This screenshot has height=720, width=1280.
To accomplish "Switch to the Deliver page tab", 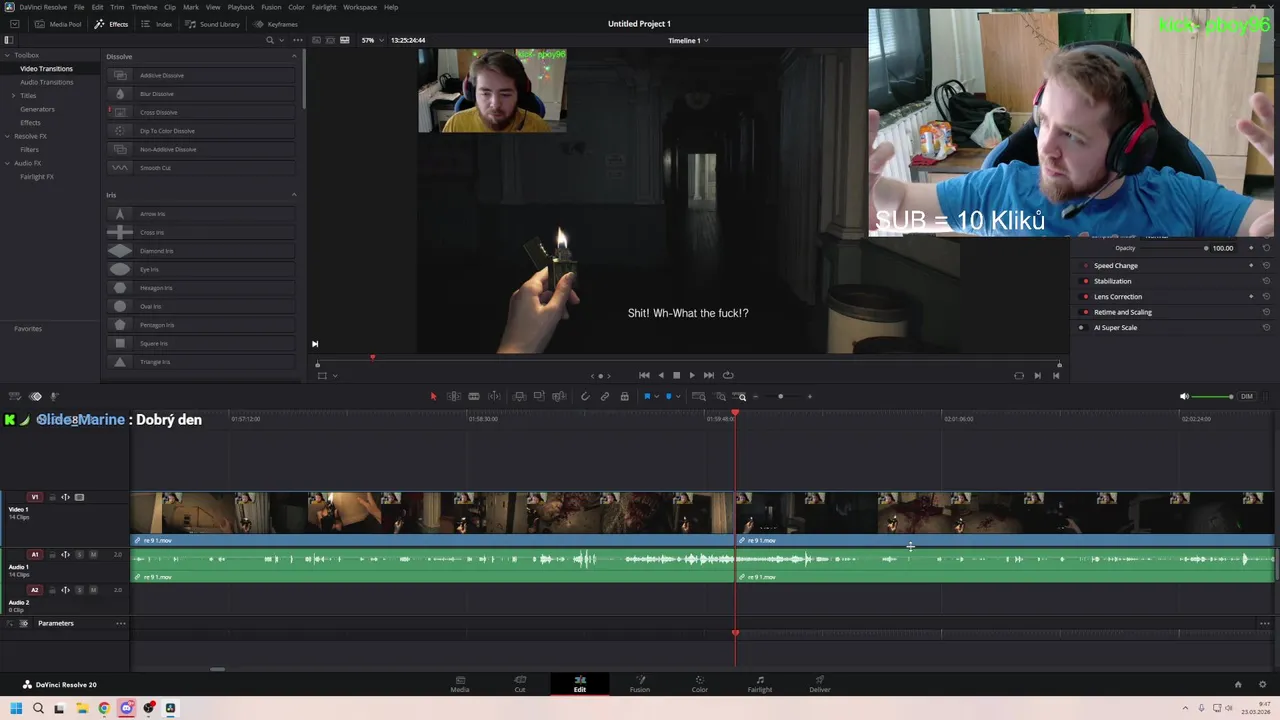I will (820, 684).
